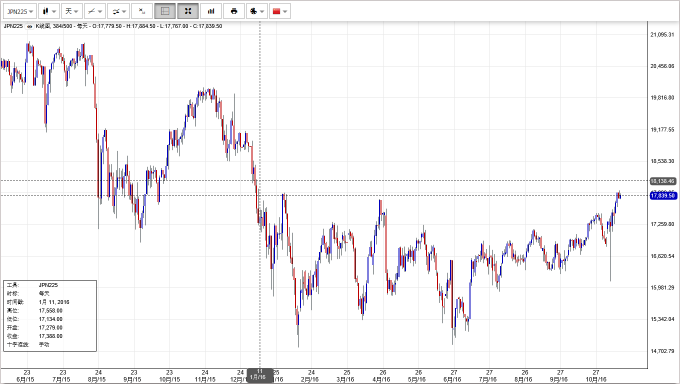Click the 4月/16 date label on time axis
680x384 pixels.
pos(382,379)
